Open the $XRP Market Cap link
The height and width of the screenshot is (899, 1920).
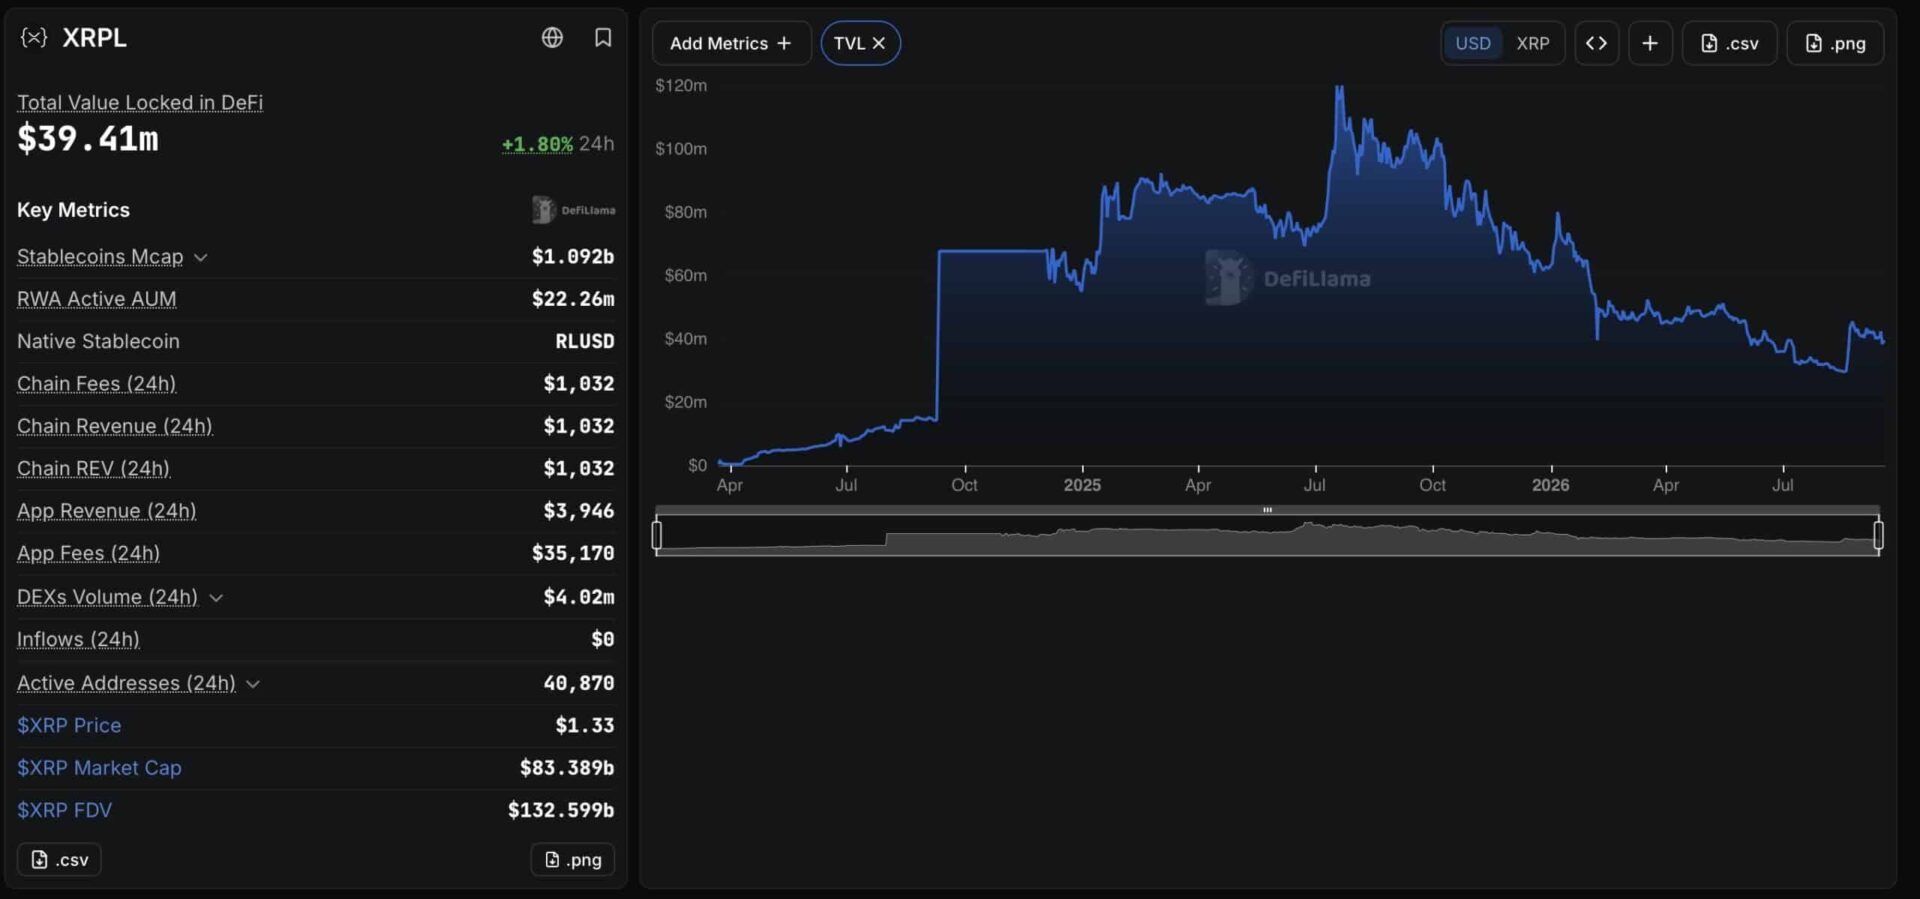click(99, 768)
